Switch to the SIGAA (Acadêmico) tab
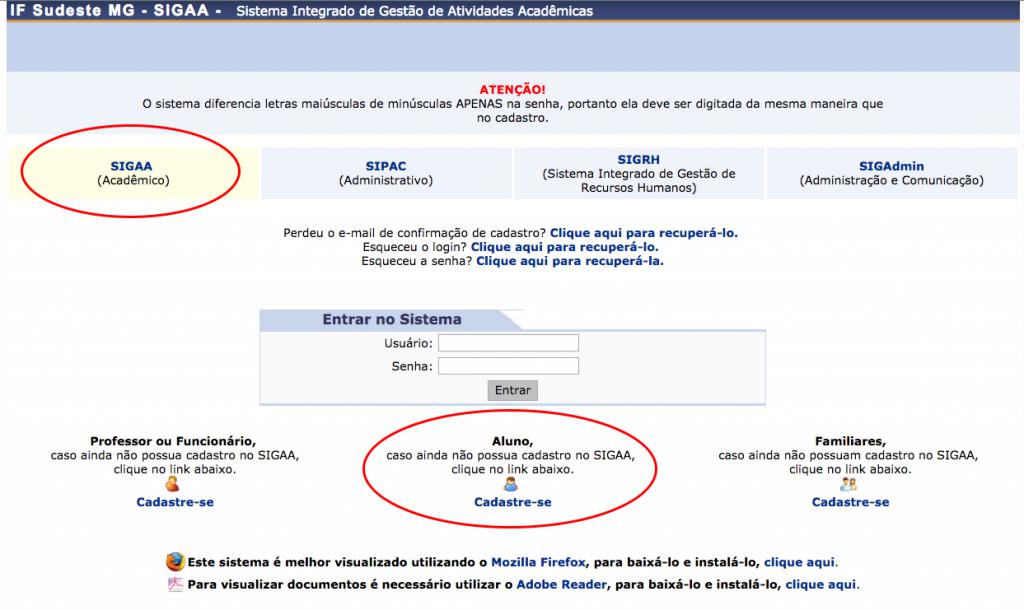This screenshot has width=1024, height=610. (x=133, y=173)
